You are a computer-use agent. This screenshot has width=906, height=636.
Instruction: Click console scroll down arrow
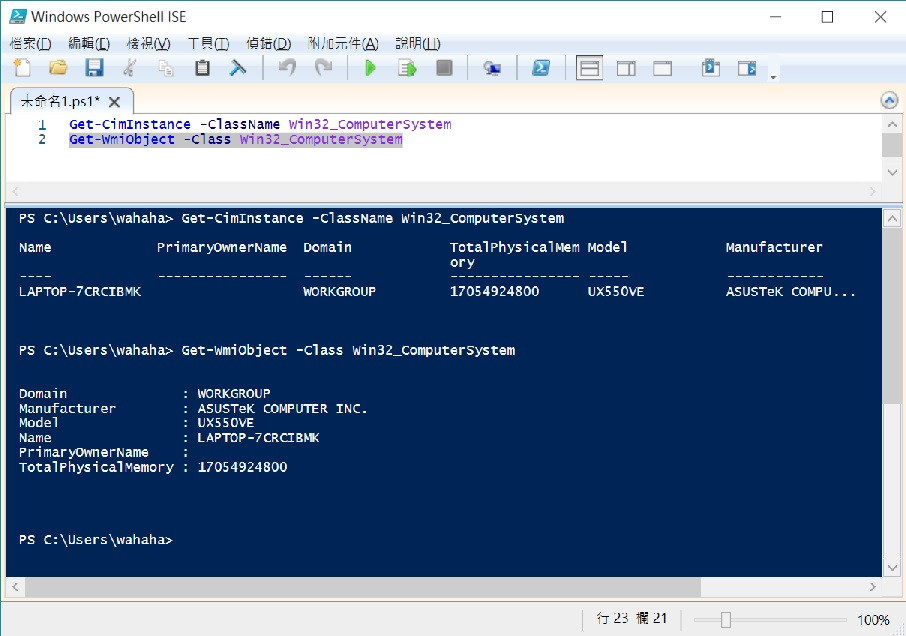coord(892,568)
